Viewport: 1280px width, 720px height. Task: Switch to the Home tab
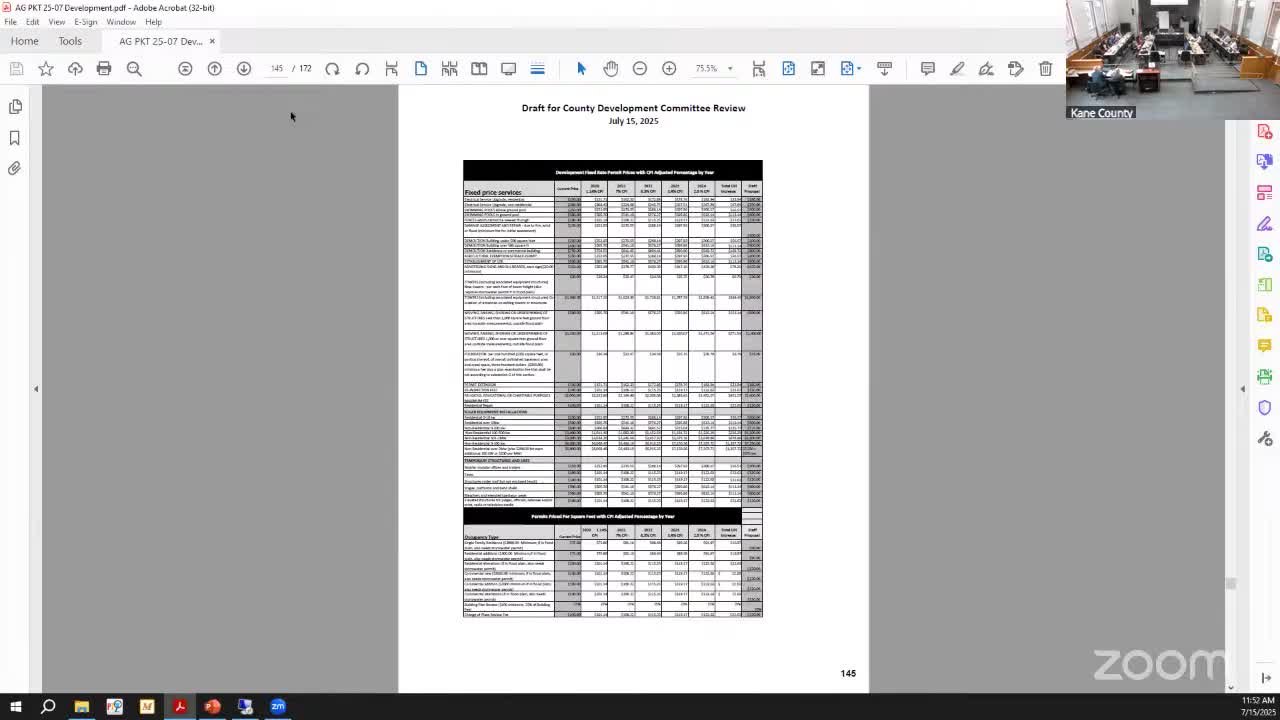(25, 41)
